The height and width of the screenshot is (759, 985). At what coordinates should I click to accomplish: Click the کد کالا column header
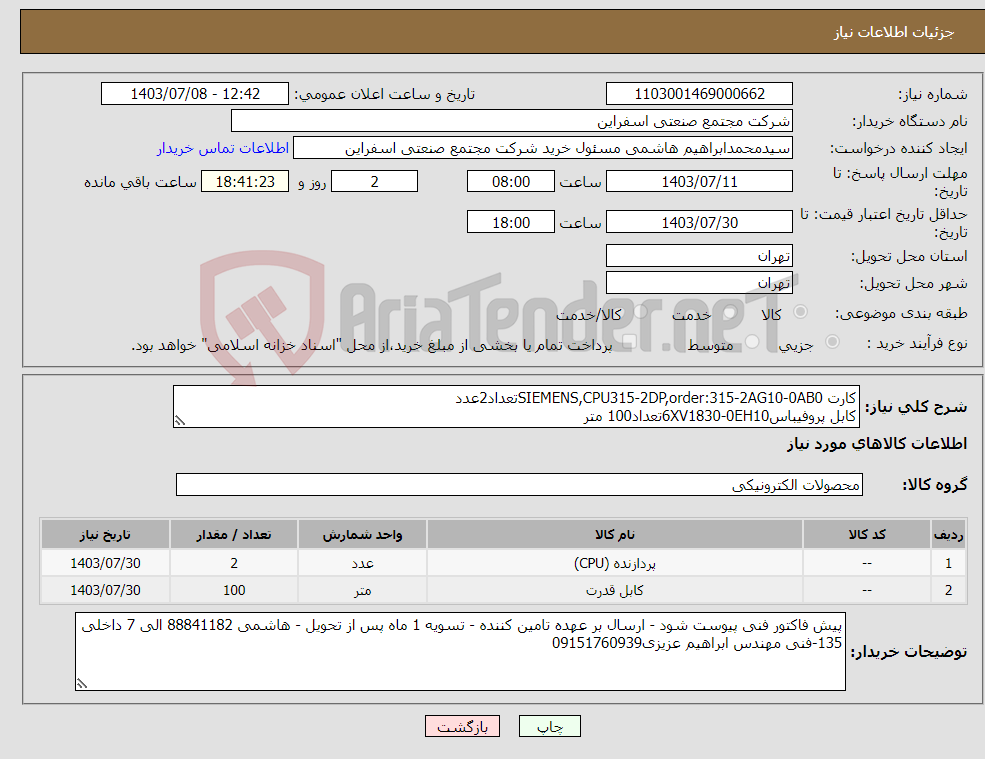[867, 534]
